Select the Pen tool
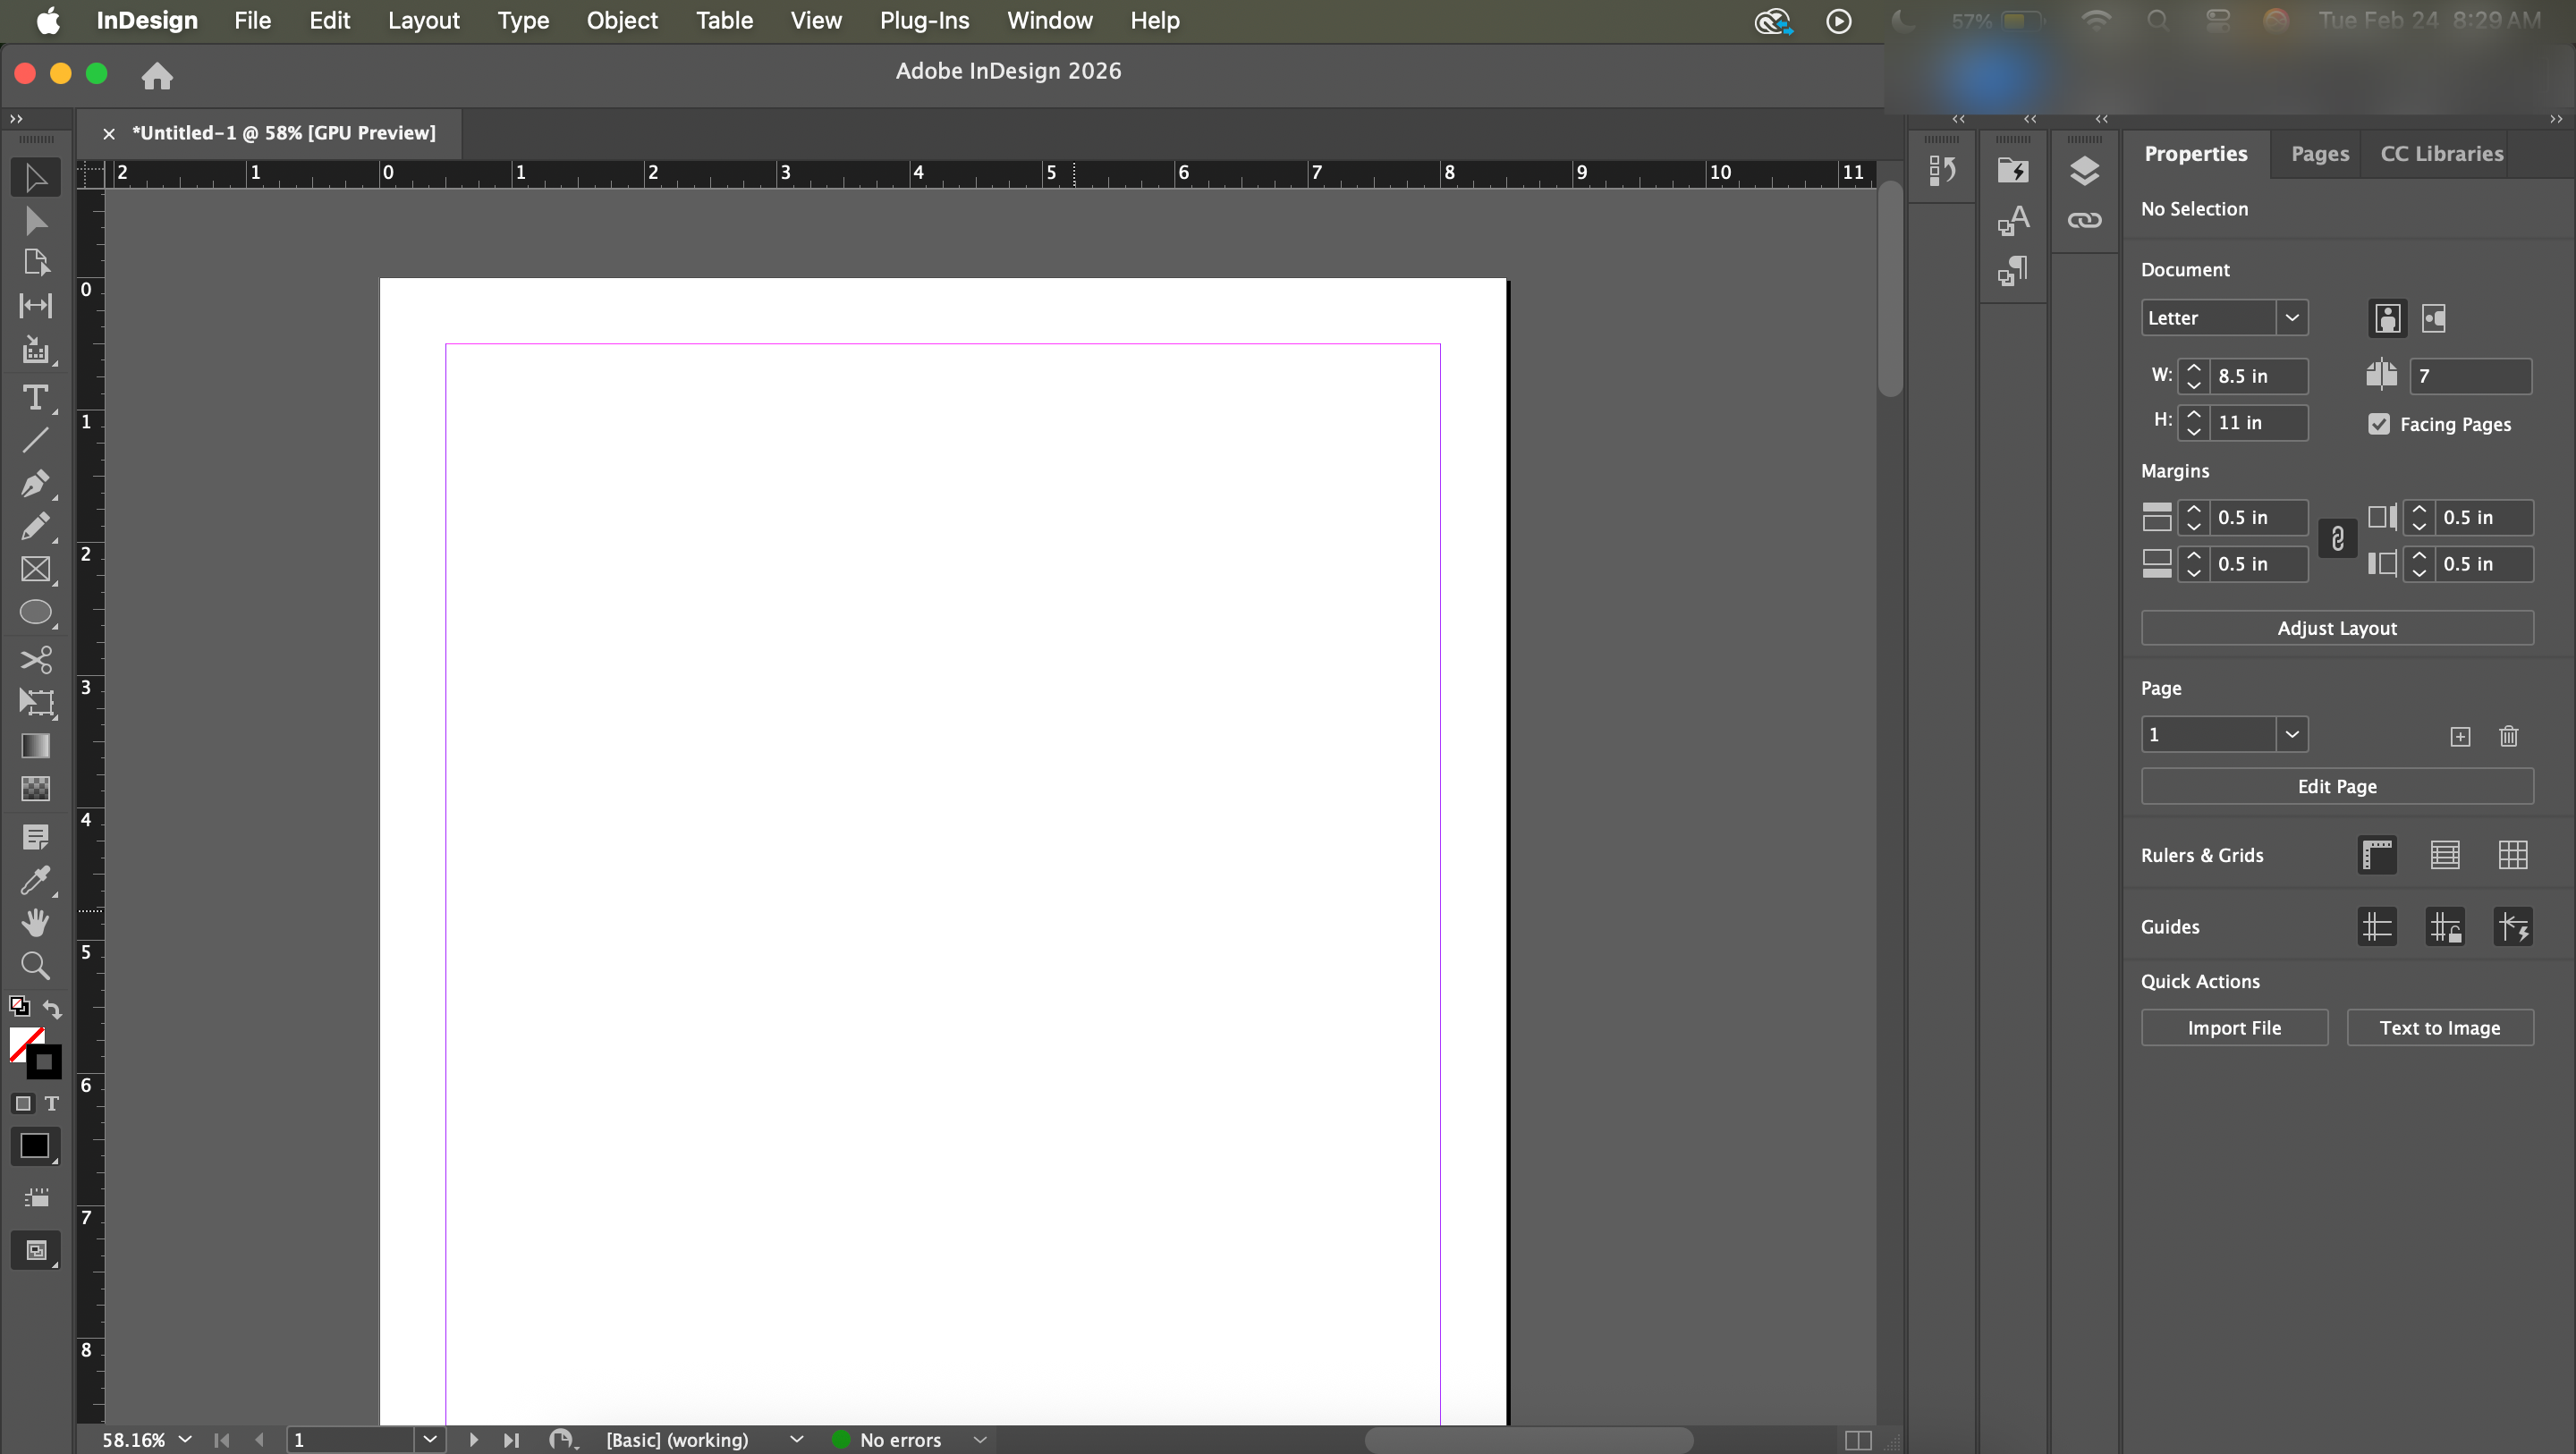The image size is (2576, 1454). (35, 483)
